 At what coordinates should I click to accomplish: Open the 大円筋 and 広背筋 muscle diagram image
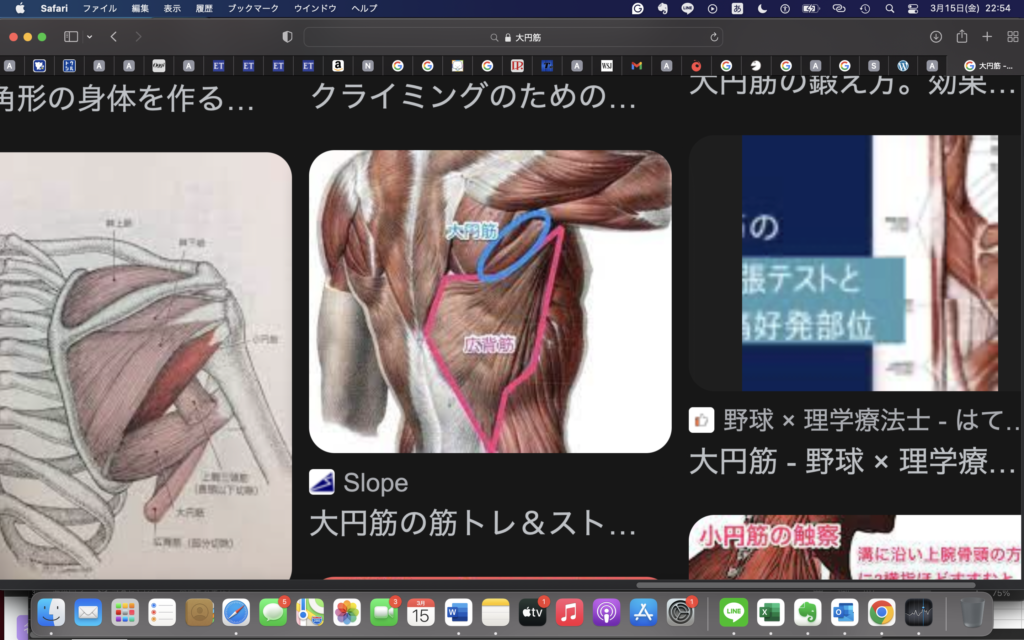490,301
